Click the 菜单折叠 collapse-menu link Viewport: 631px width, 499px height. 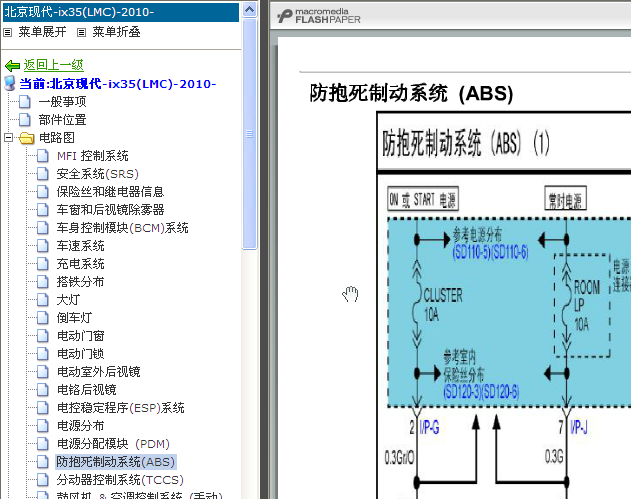point(116,32)
